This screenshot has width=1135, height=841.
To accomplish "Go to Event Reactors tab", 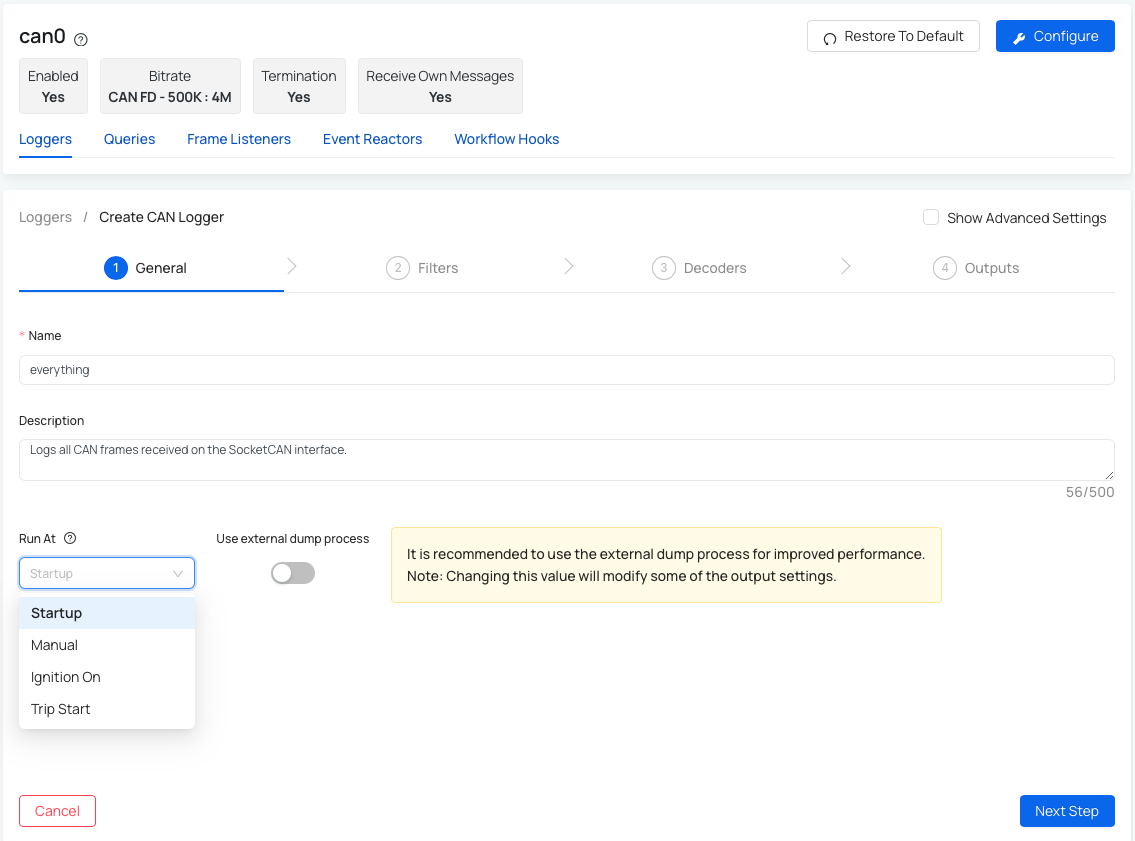I will coord(372,139).
